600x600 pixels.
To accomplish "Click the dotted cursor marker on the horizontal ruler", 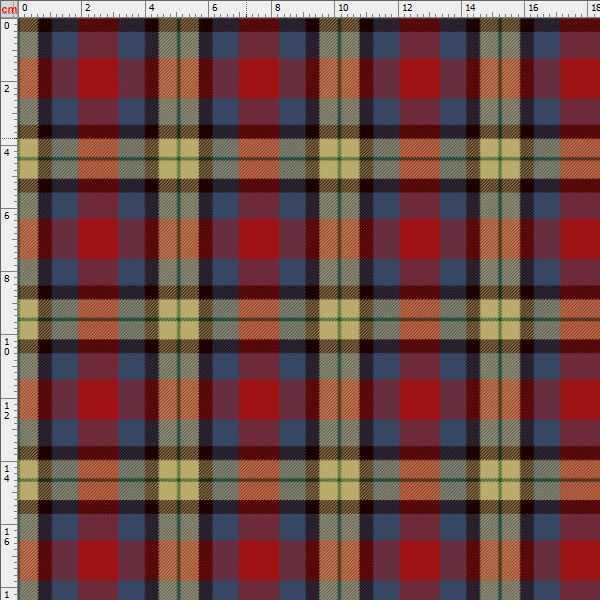I will (246, 9).
